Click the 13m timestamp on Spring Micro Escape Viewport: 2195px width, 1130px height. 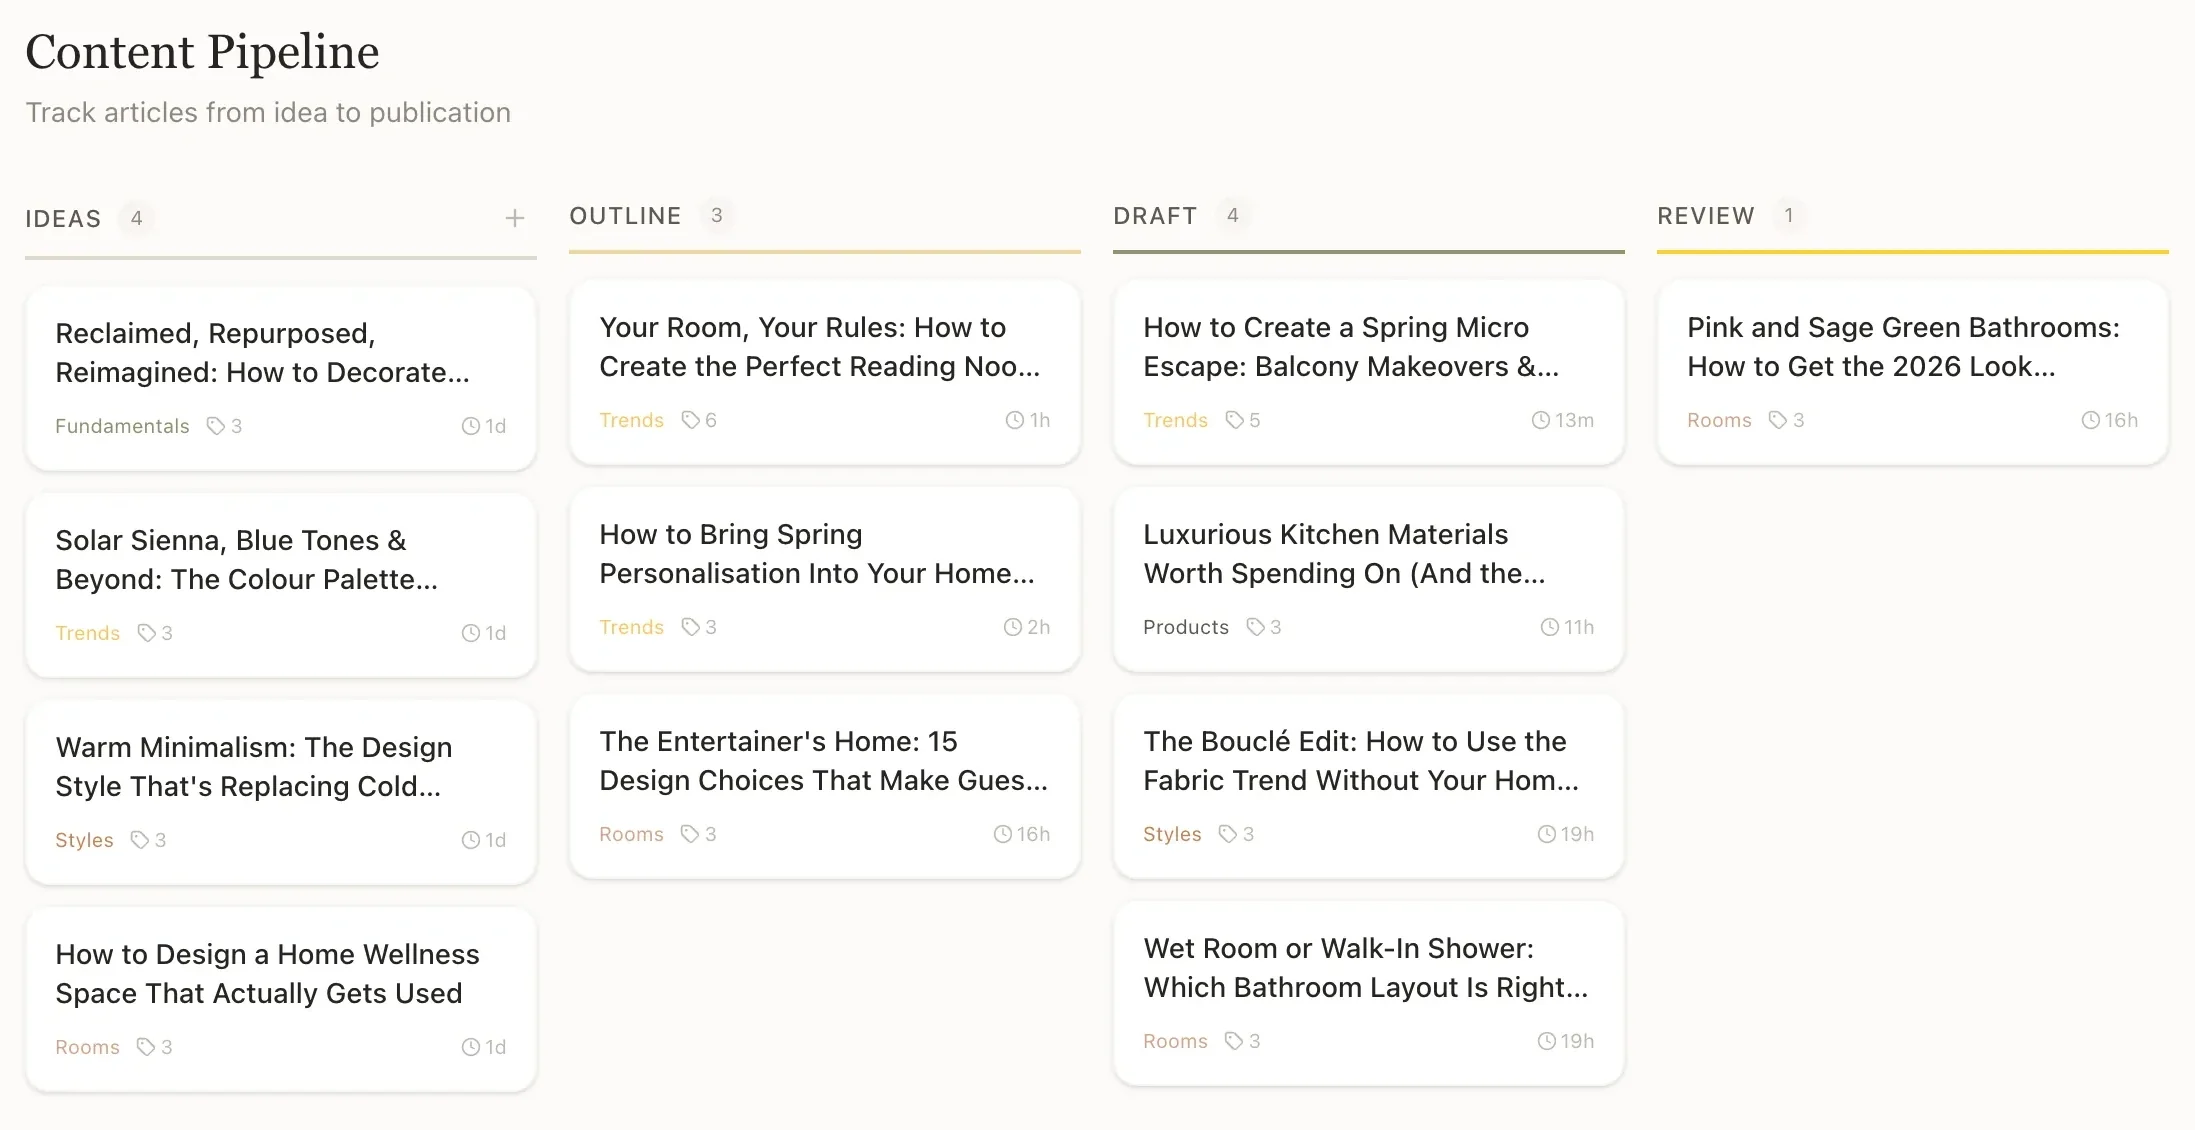click(1574, 420)
